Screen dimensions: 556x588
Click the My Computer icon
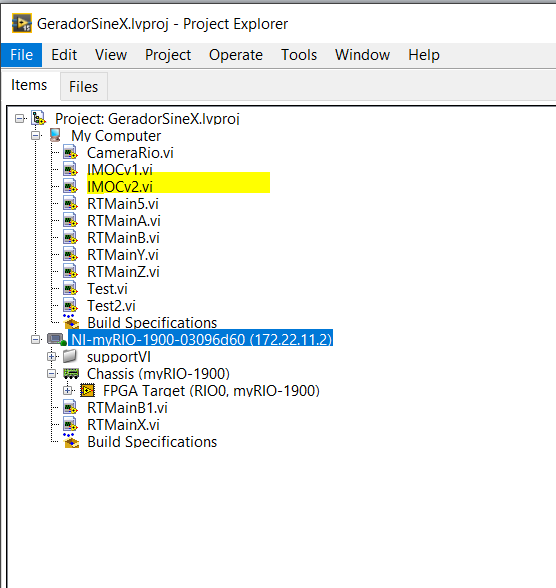click(55, 135)
